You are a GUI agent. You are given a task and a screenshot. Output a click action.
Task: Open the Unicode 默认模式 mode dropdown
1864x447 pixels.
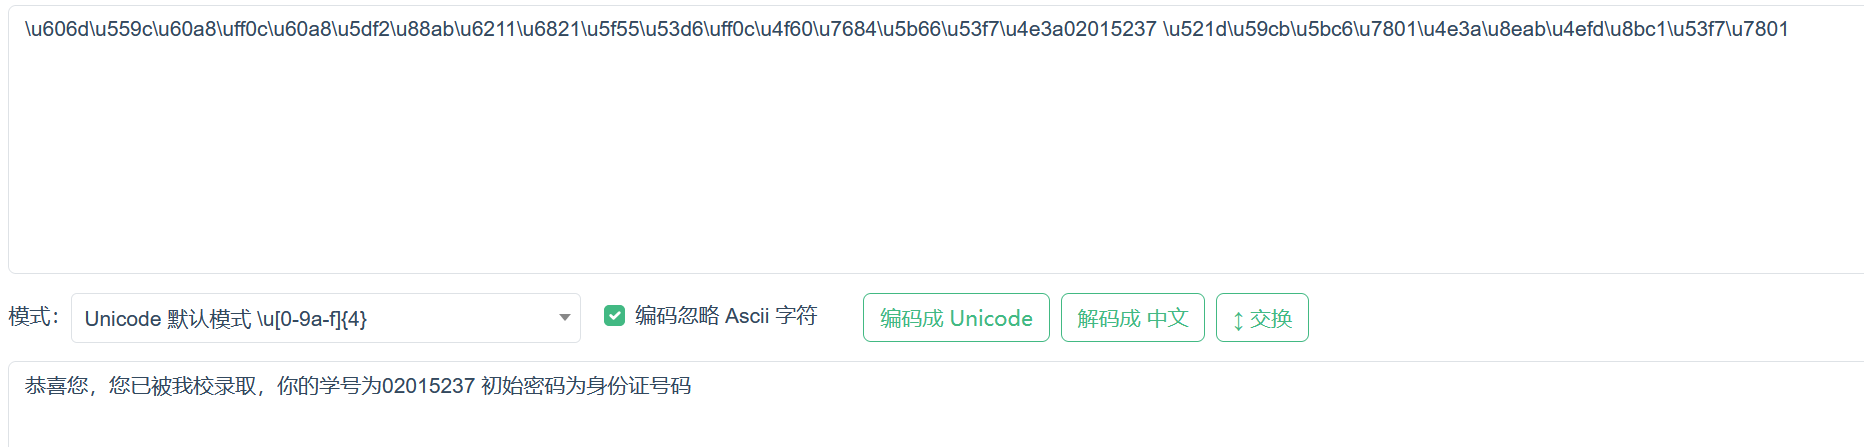pos(310,318)
